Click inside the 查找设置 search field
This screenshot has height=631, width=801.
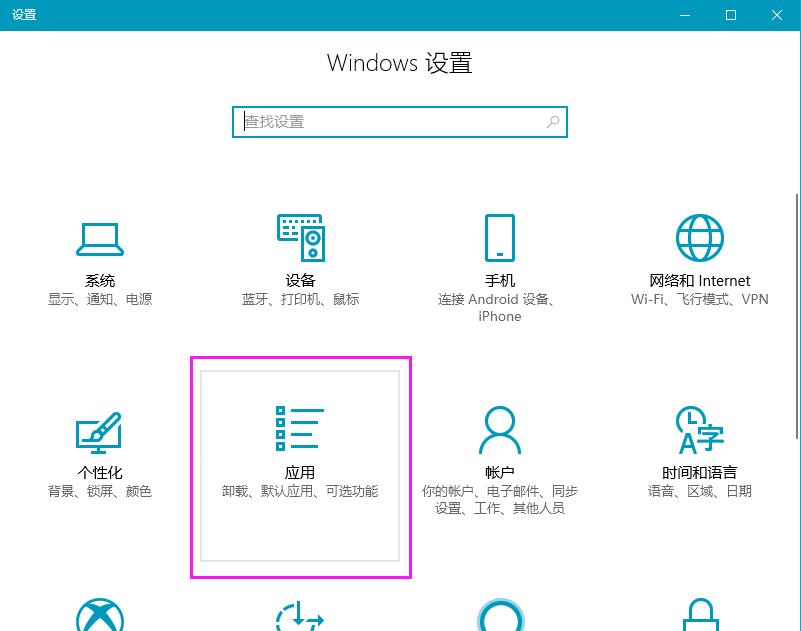point(380,121)
